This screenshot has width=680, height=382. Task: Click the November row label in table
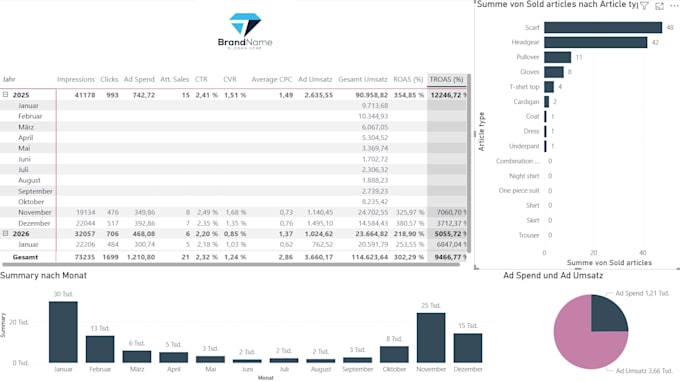tap(35, 212)
